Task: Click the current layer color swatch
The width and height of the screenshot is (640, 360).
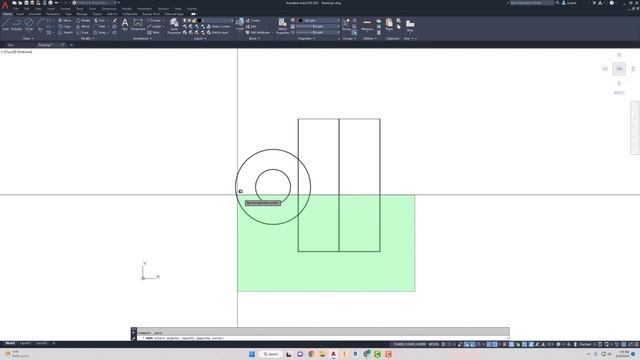Action: point(200,20)
